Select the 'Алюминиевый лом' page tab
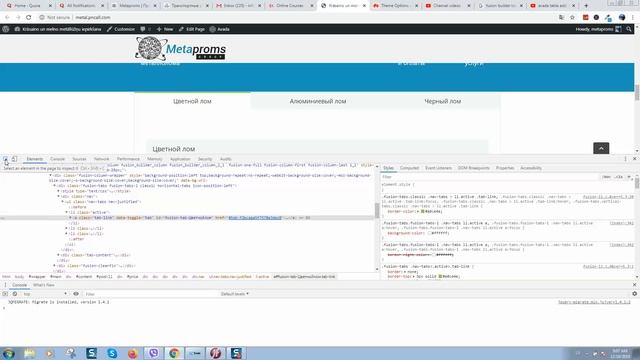640x360 pixels. (318, 101)
